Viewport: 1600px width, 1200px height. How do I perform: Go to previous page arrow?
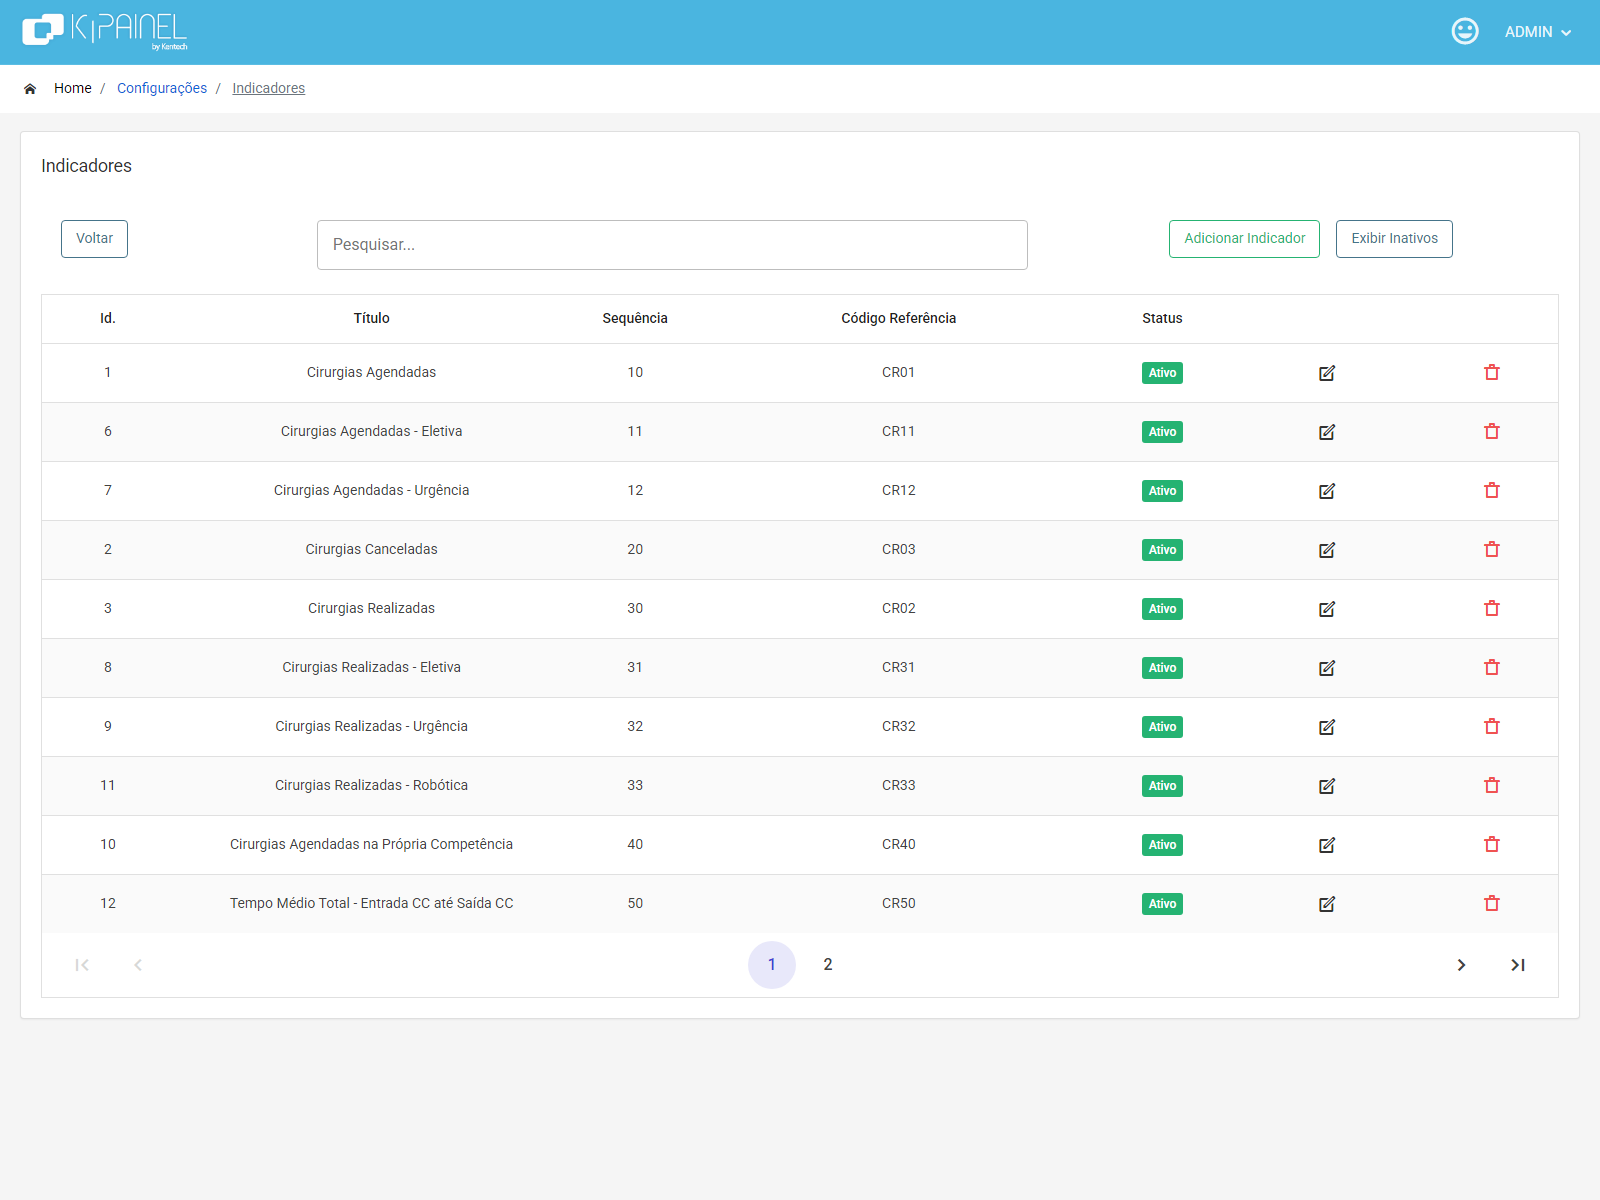[x=138, y=965]
